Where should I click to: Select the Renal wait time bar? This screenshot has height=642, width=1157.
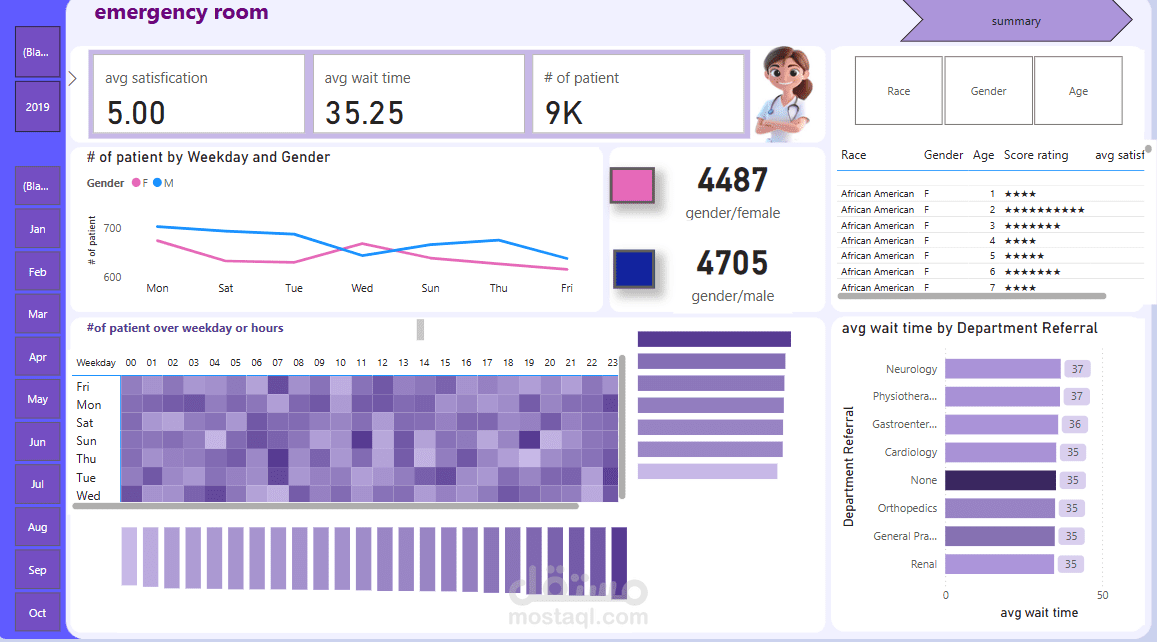pos(999,565)
